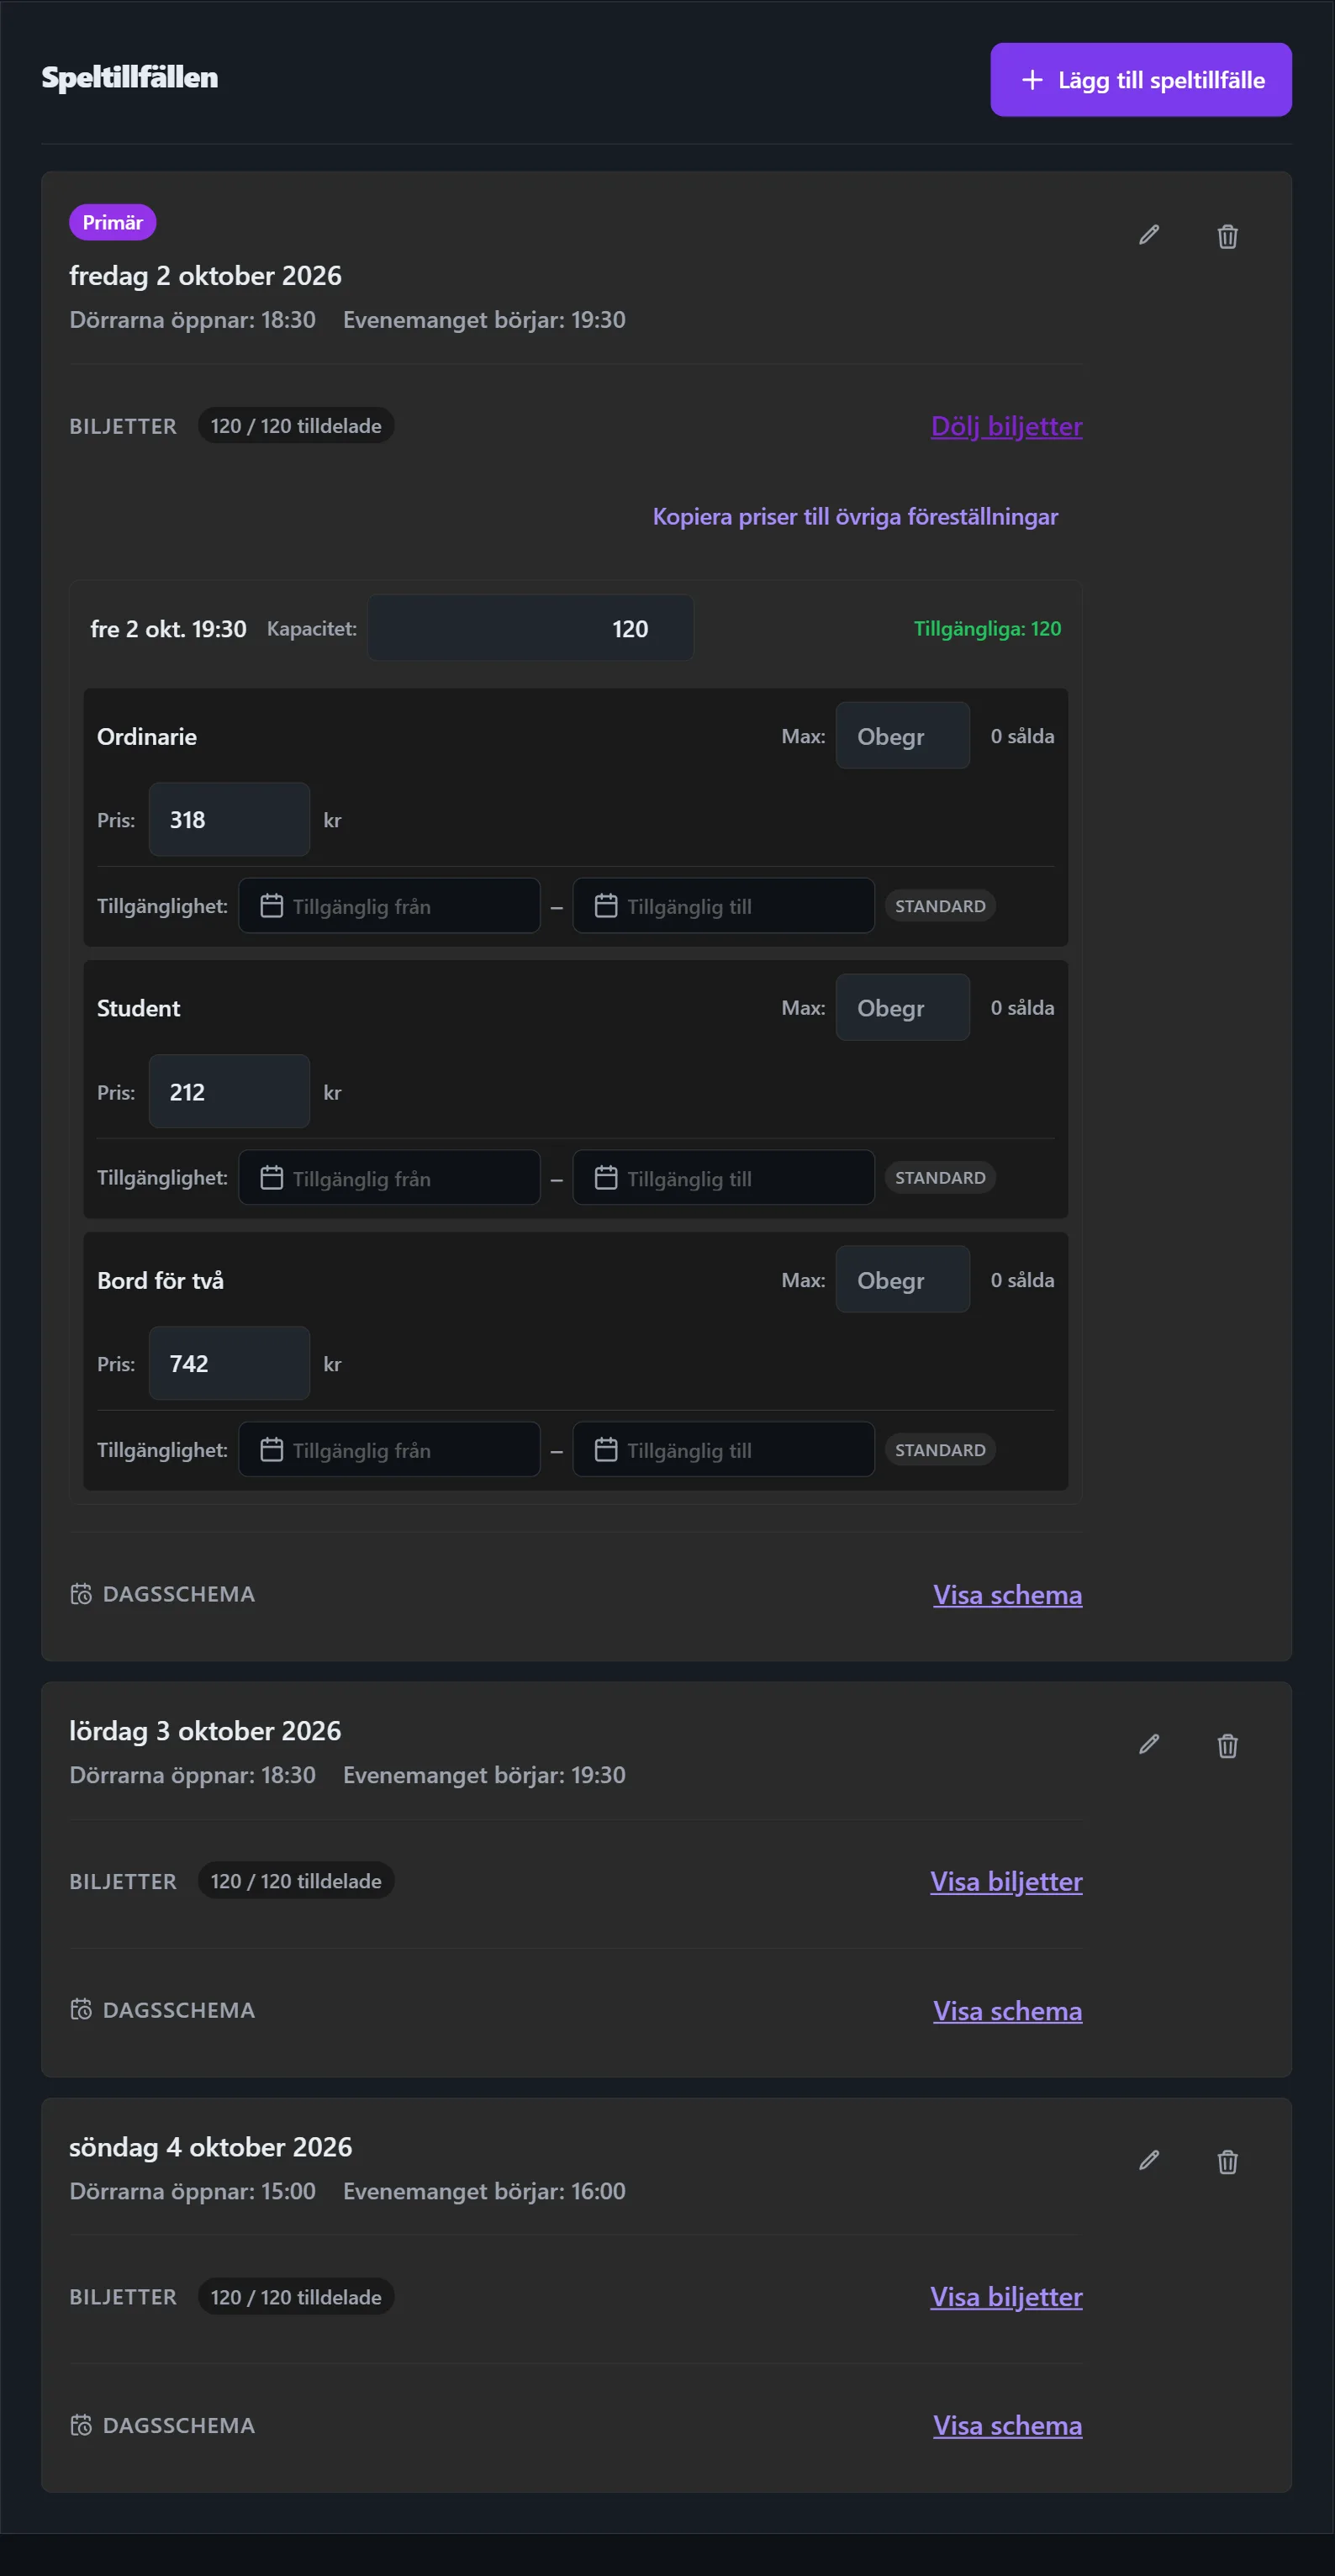Open Student 'Tillgänglig till' date picker
Screen dimensions: 1335x2576
pos(723,1178)
